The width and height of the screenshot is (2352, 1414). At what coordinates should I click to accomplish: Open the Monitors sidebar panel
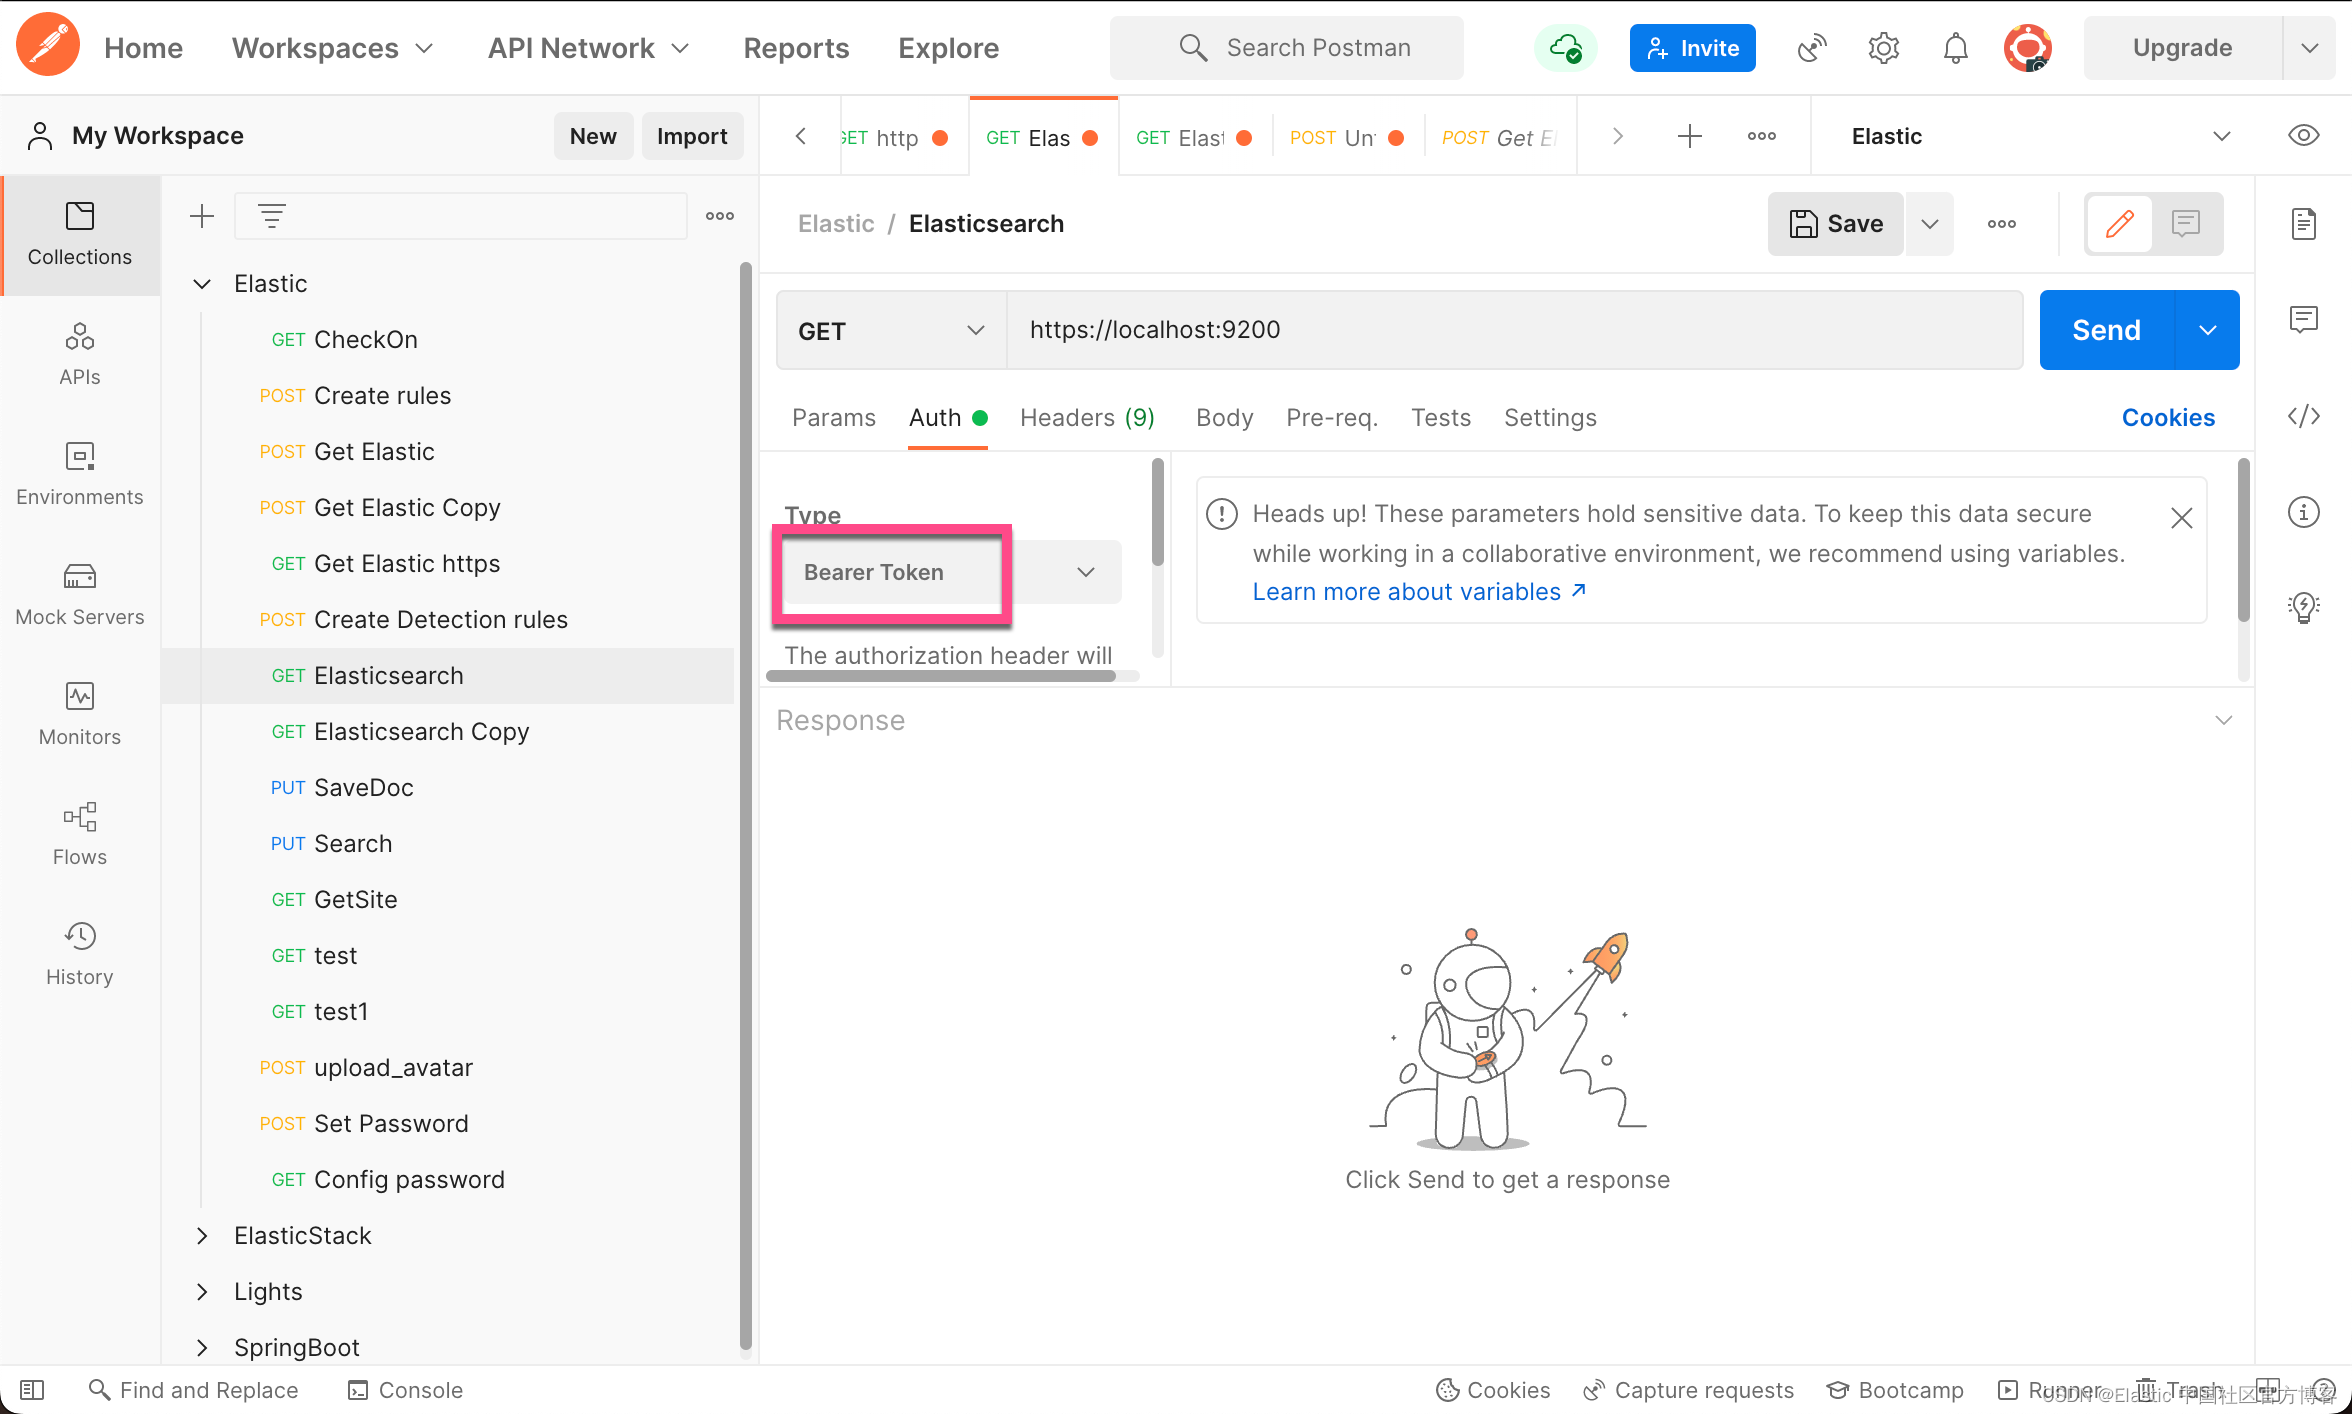[x=79, y=714]
